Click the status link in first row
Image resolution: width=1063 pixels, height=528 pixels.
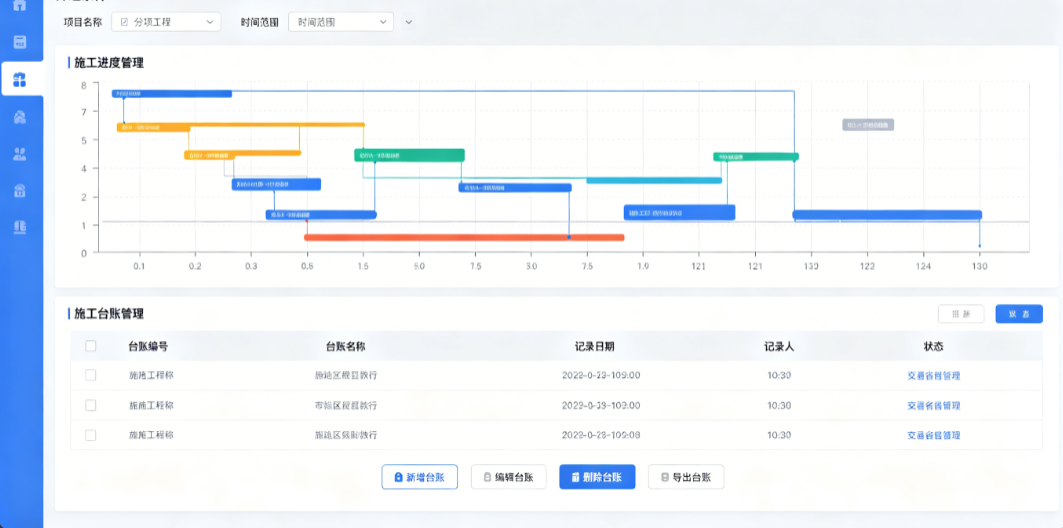pos(934,376)
